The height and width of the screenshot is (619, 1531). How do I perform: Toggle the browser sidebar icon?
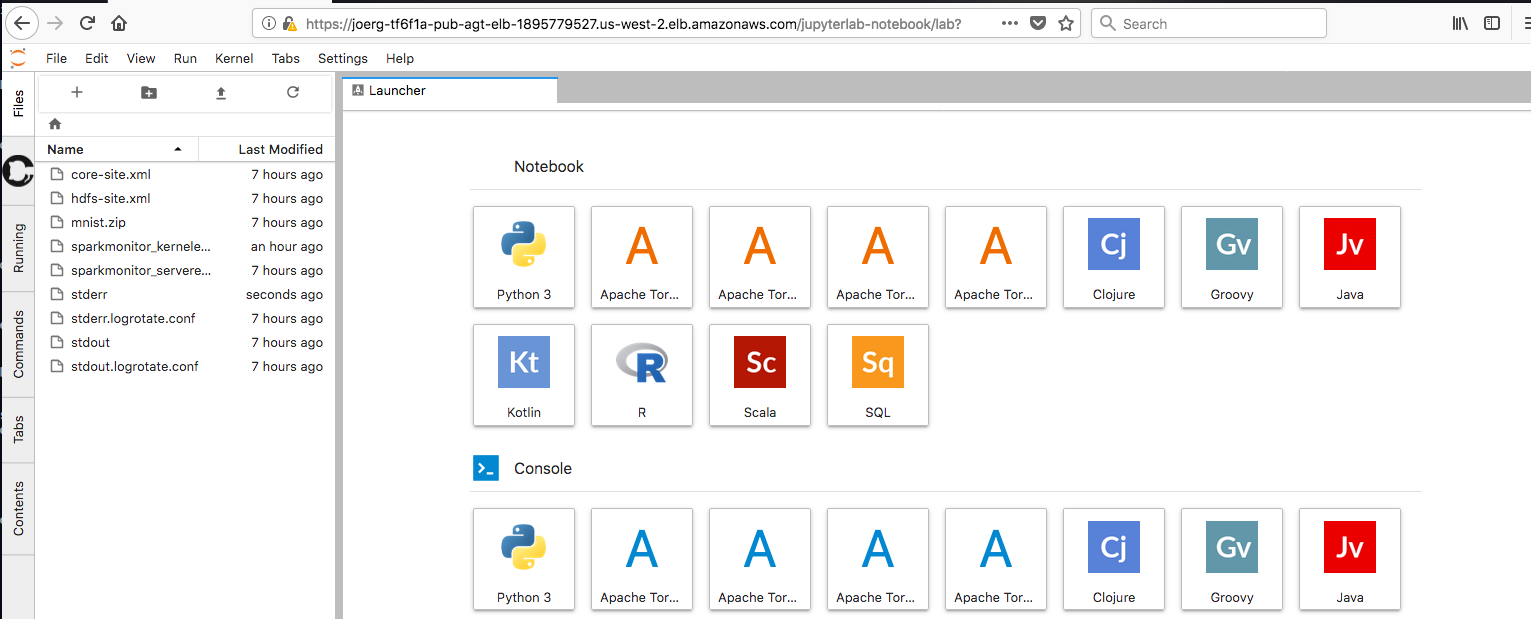point(1492,23)
